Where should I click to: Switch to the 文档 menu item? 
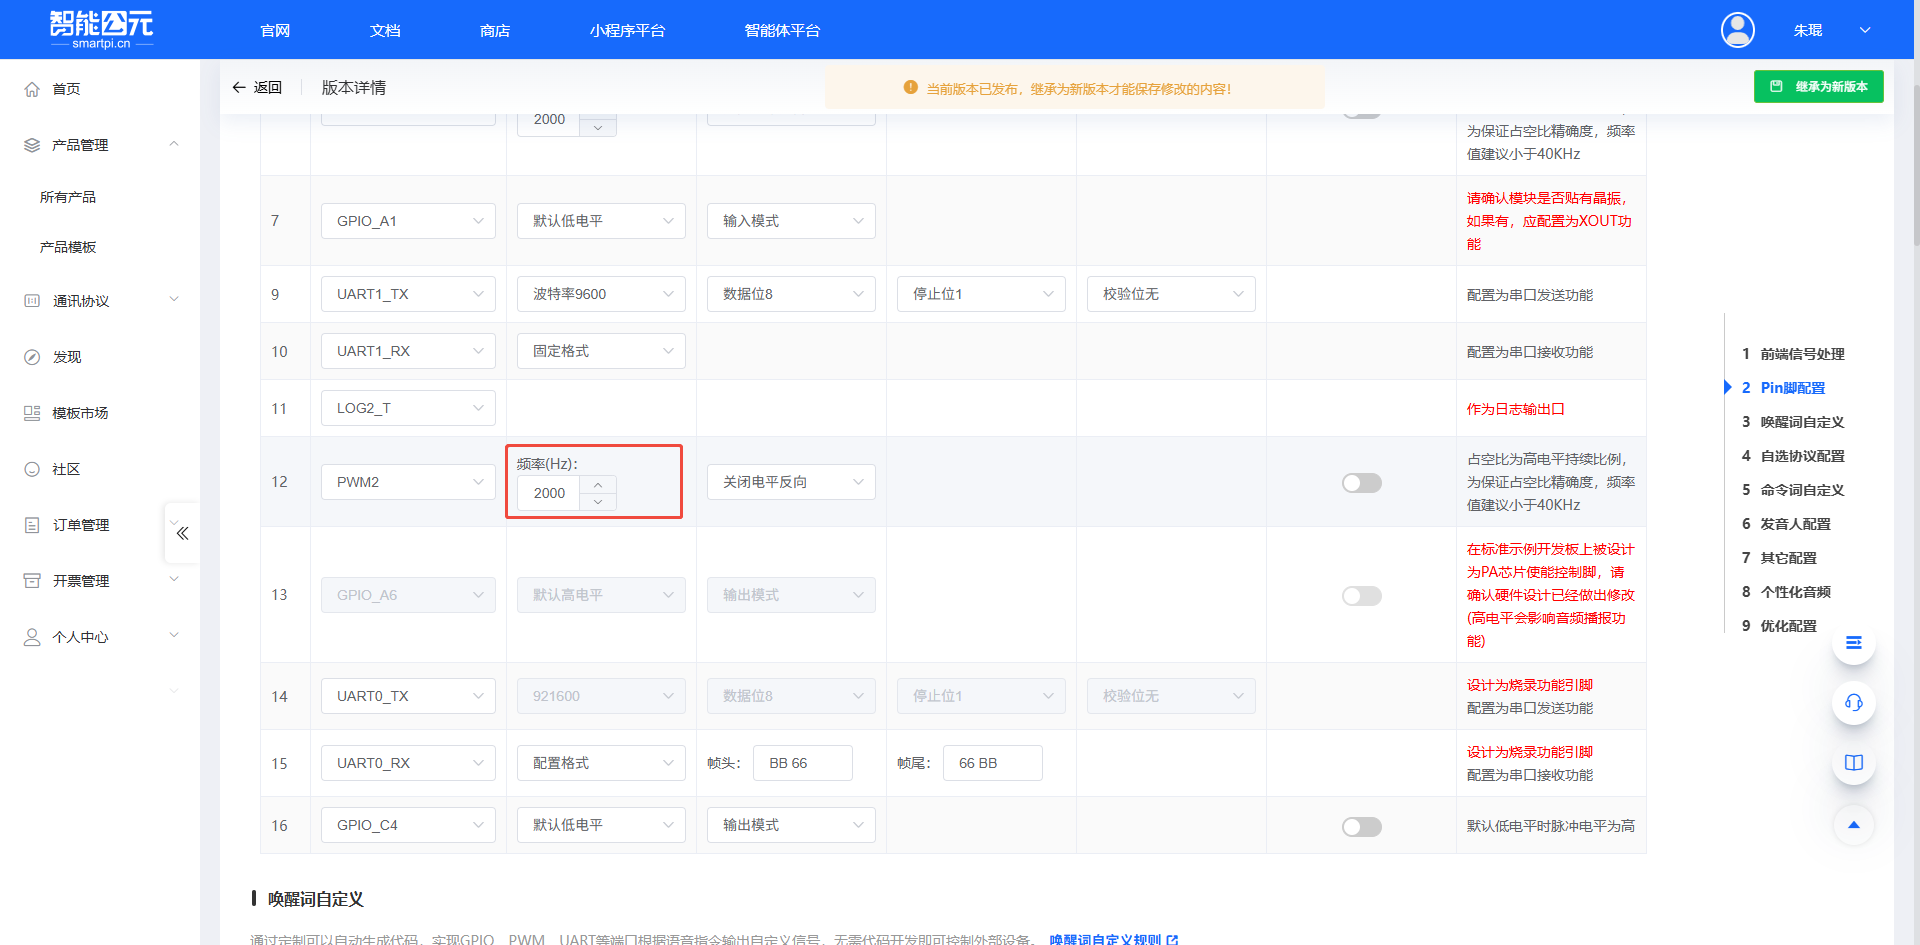coord(385,30)
